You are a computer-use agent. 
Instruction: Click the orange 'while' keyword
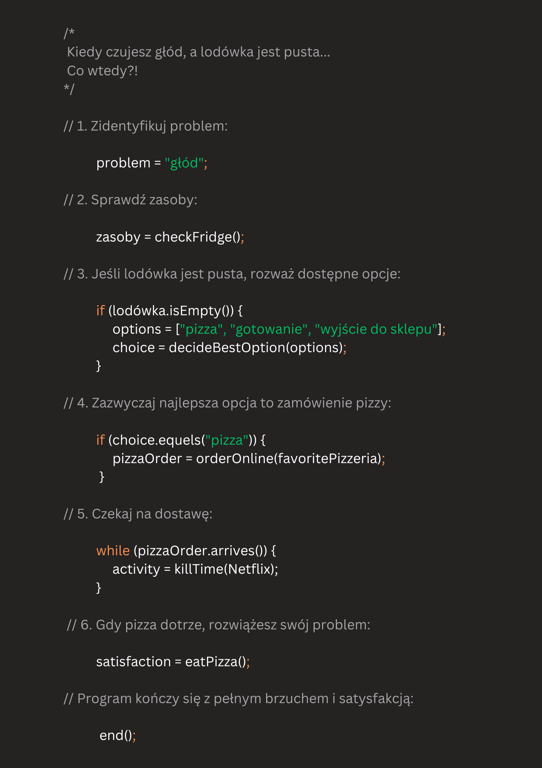click(113, 551)
